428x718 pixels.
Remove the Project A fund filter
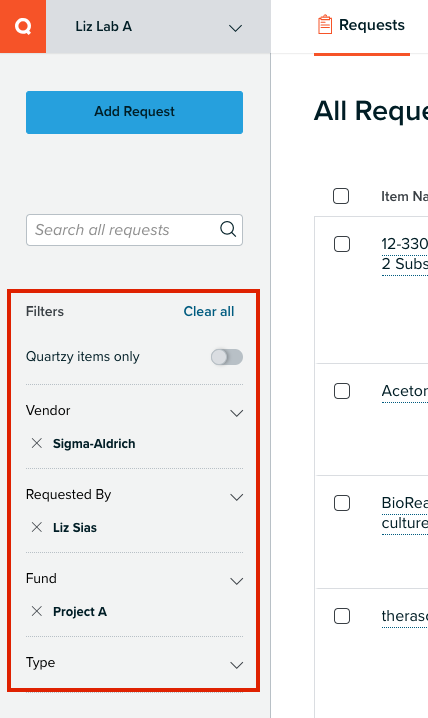pos(37,611)
